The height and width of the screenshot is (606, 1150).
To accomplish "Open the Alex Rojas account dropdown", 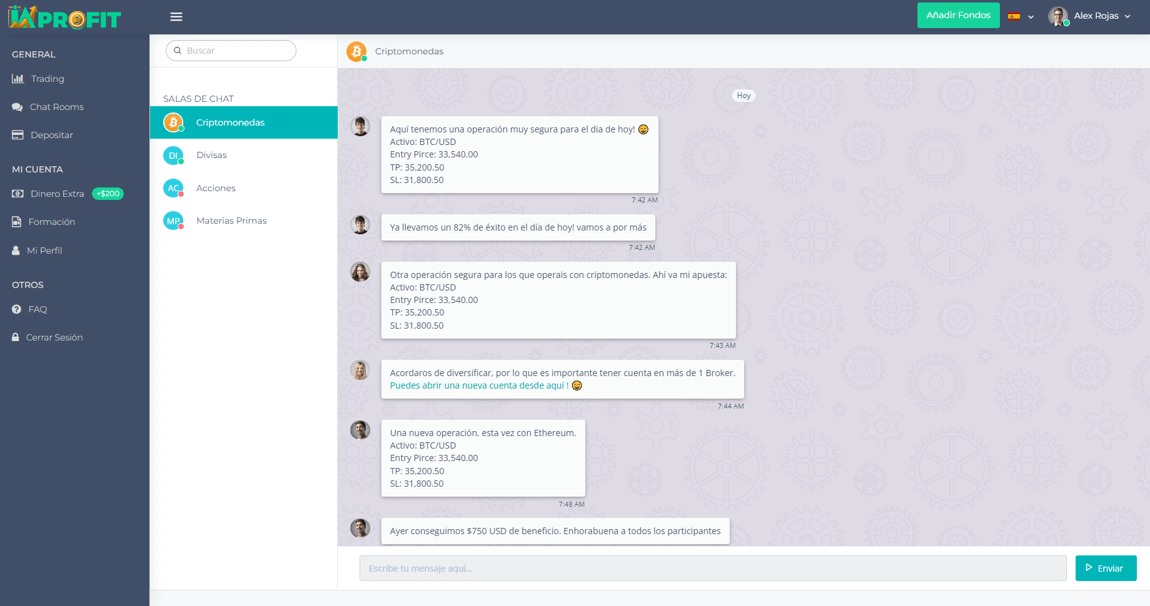I will coord(1090,17).
